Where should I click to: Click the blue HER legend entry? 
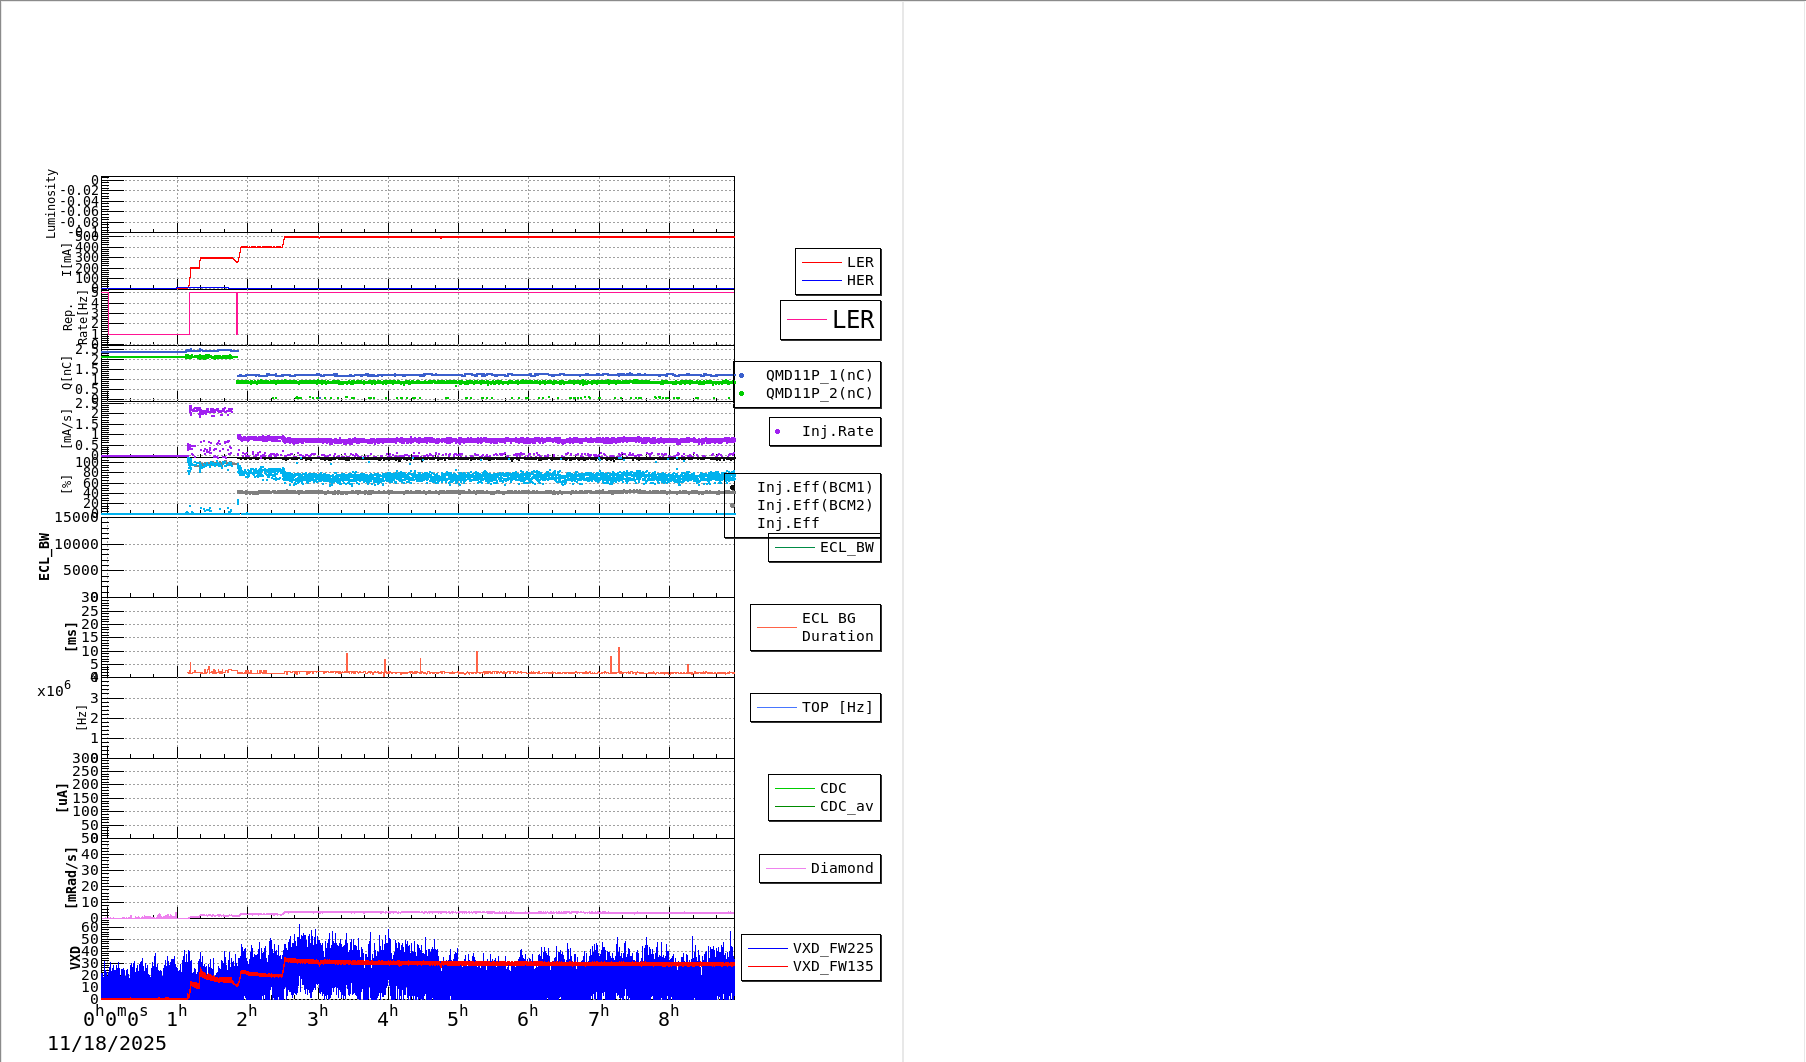click(x=838, y=281)
